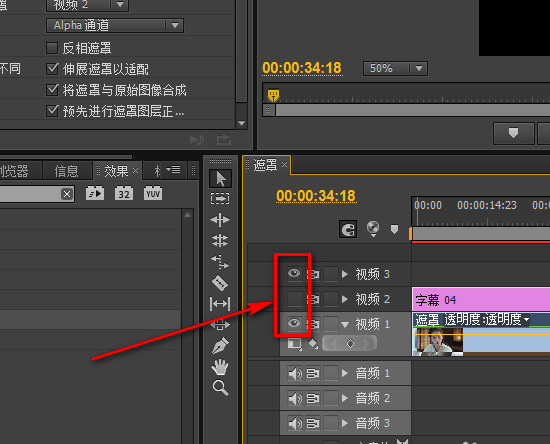550x444 pixels.
Task: Toggle the lock box on 音频 1
Action: point(330,373)
